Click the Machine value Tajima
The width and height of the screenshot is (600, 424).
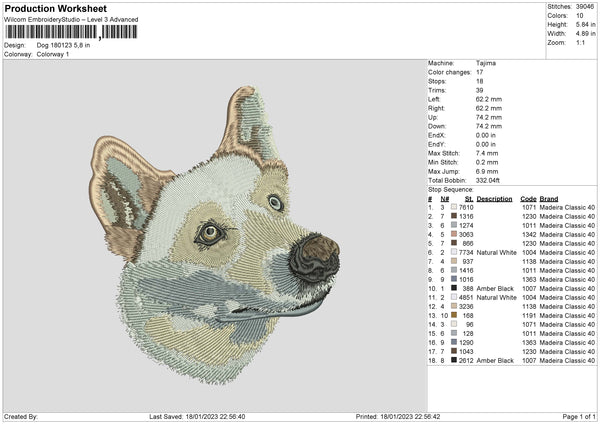[487, 63]
